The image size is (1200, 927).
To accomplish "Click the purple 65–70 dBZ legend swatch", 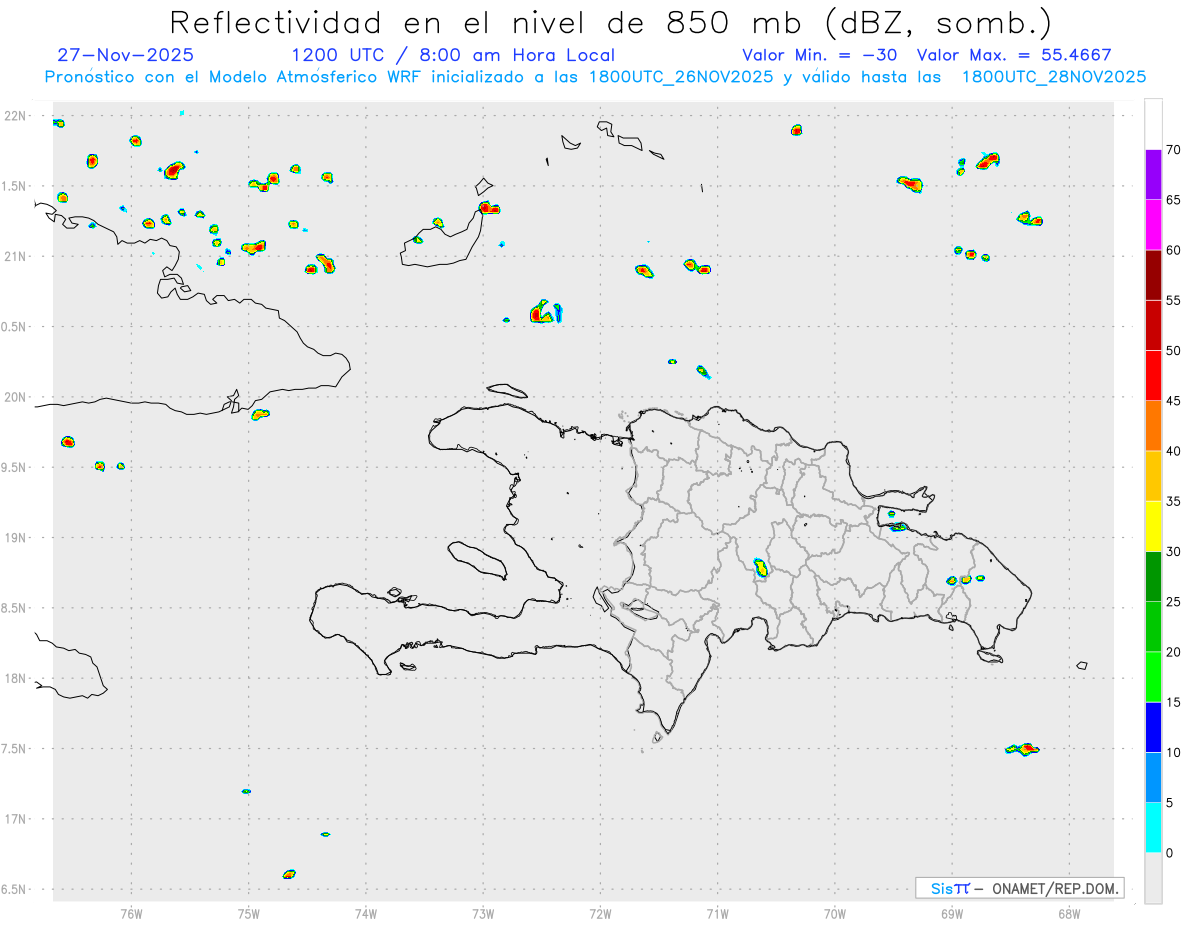I will coord(1153,174).
